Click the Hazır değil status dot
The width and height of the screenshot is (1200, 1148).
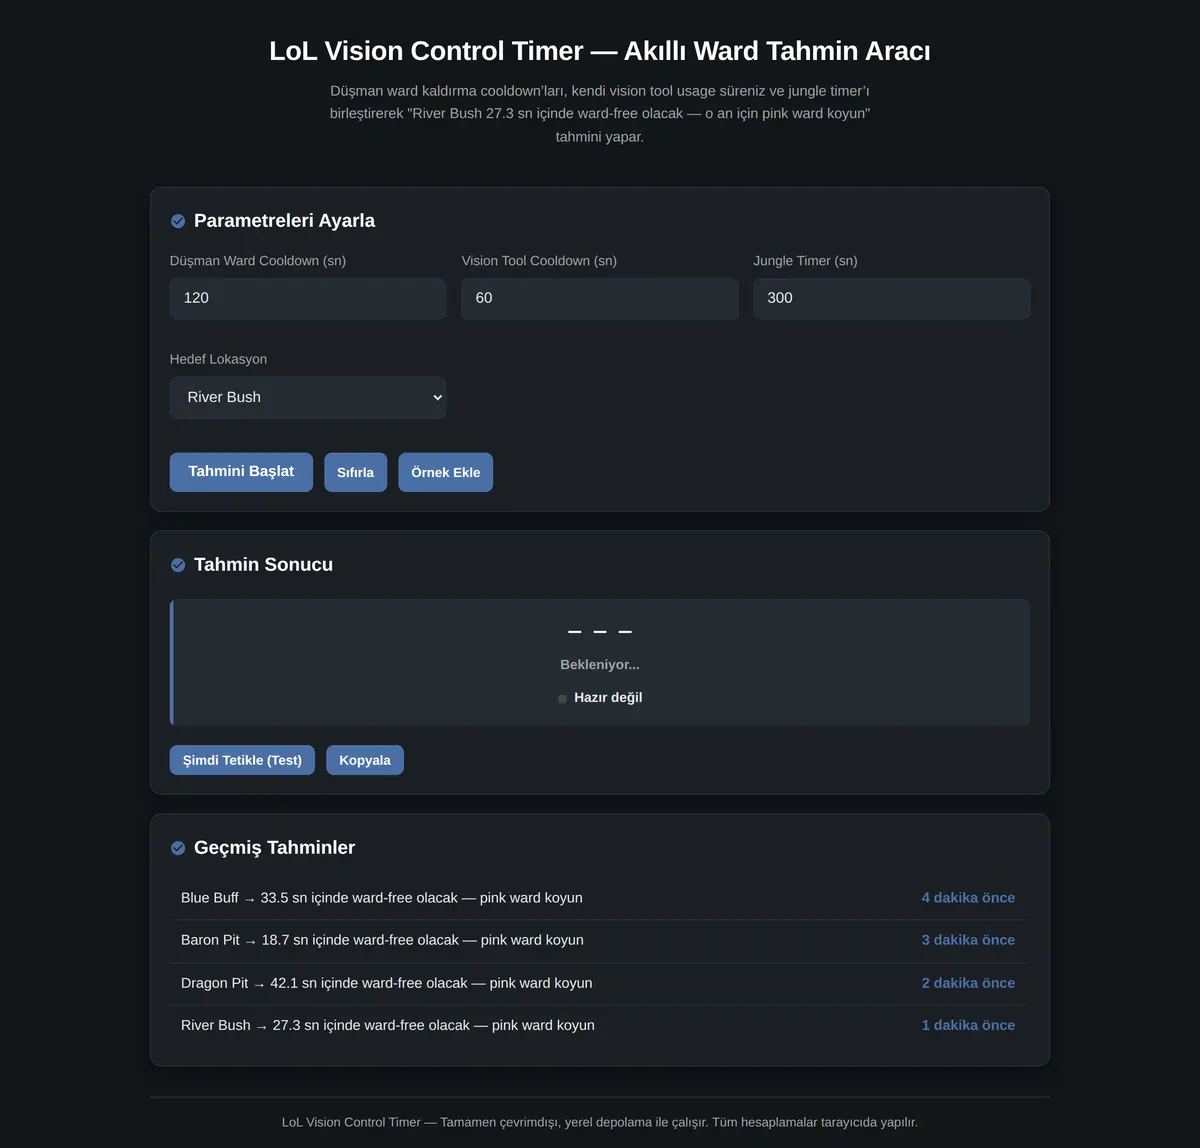pos(562,699)
